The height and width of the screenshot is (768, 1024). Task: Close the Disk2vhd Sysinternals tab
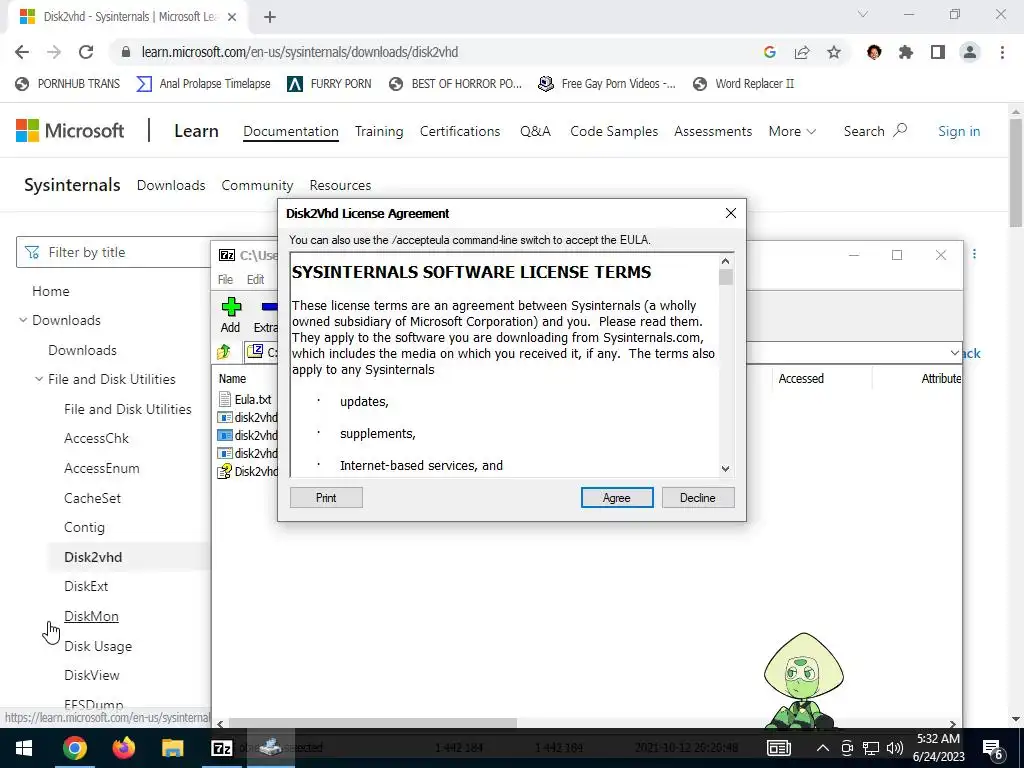pyautogui.click(x=232, y=17)
